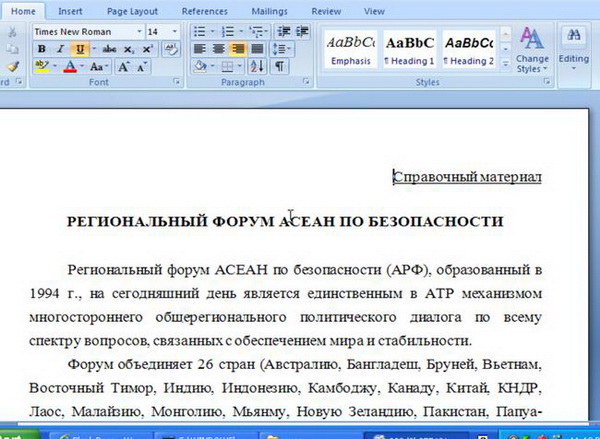Open the font name dropdown

coord(137,32)
